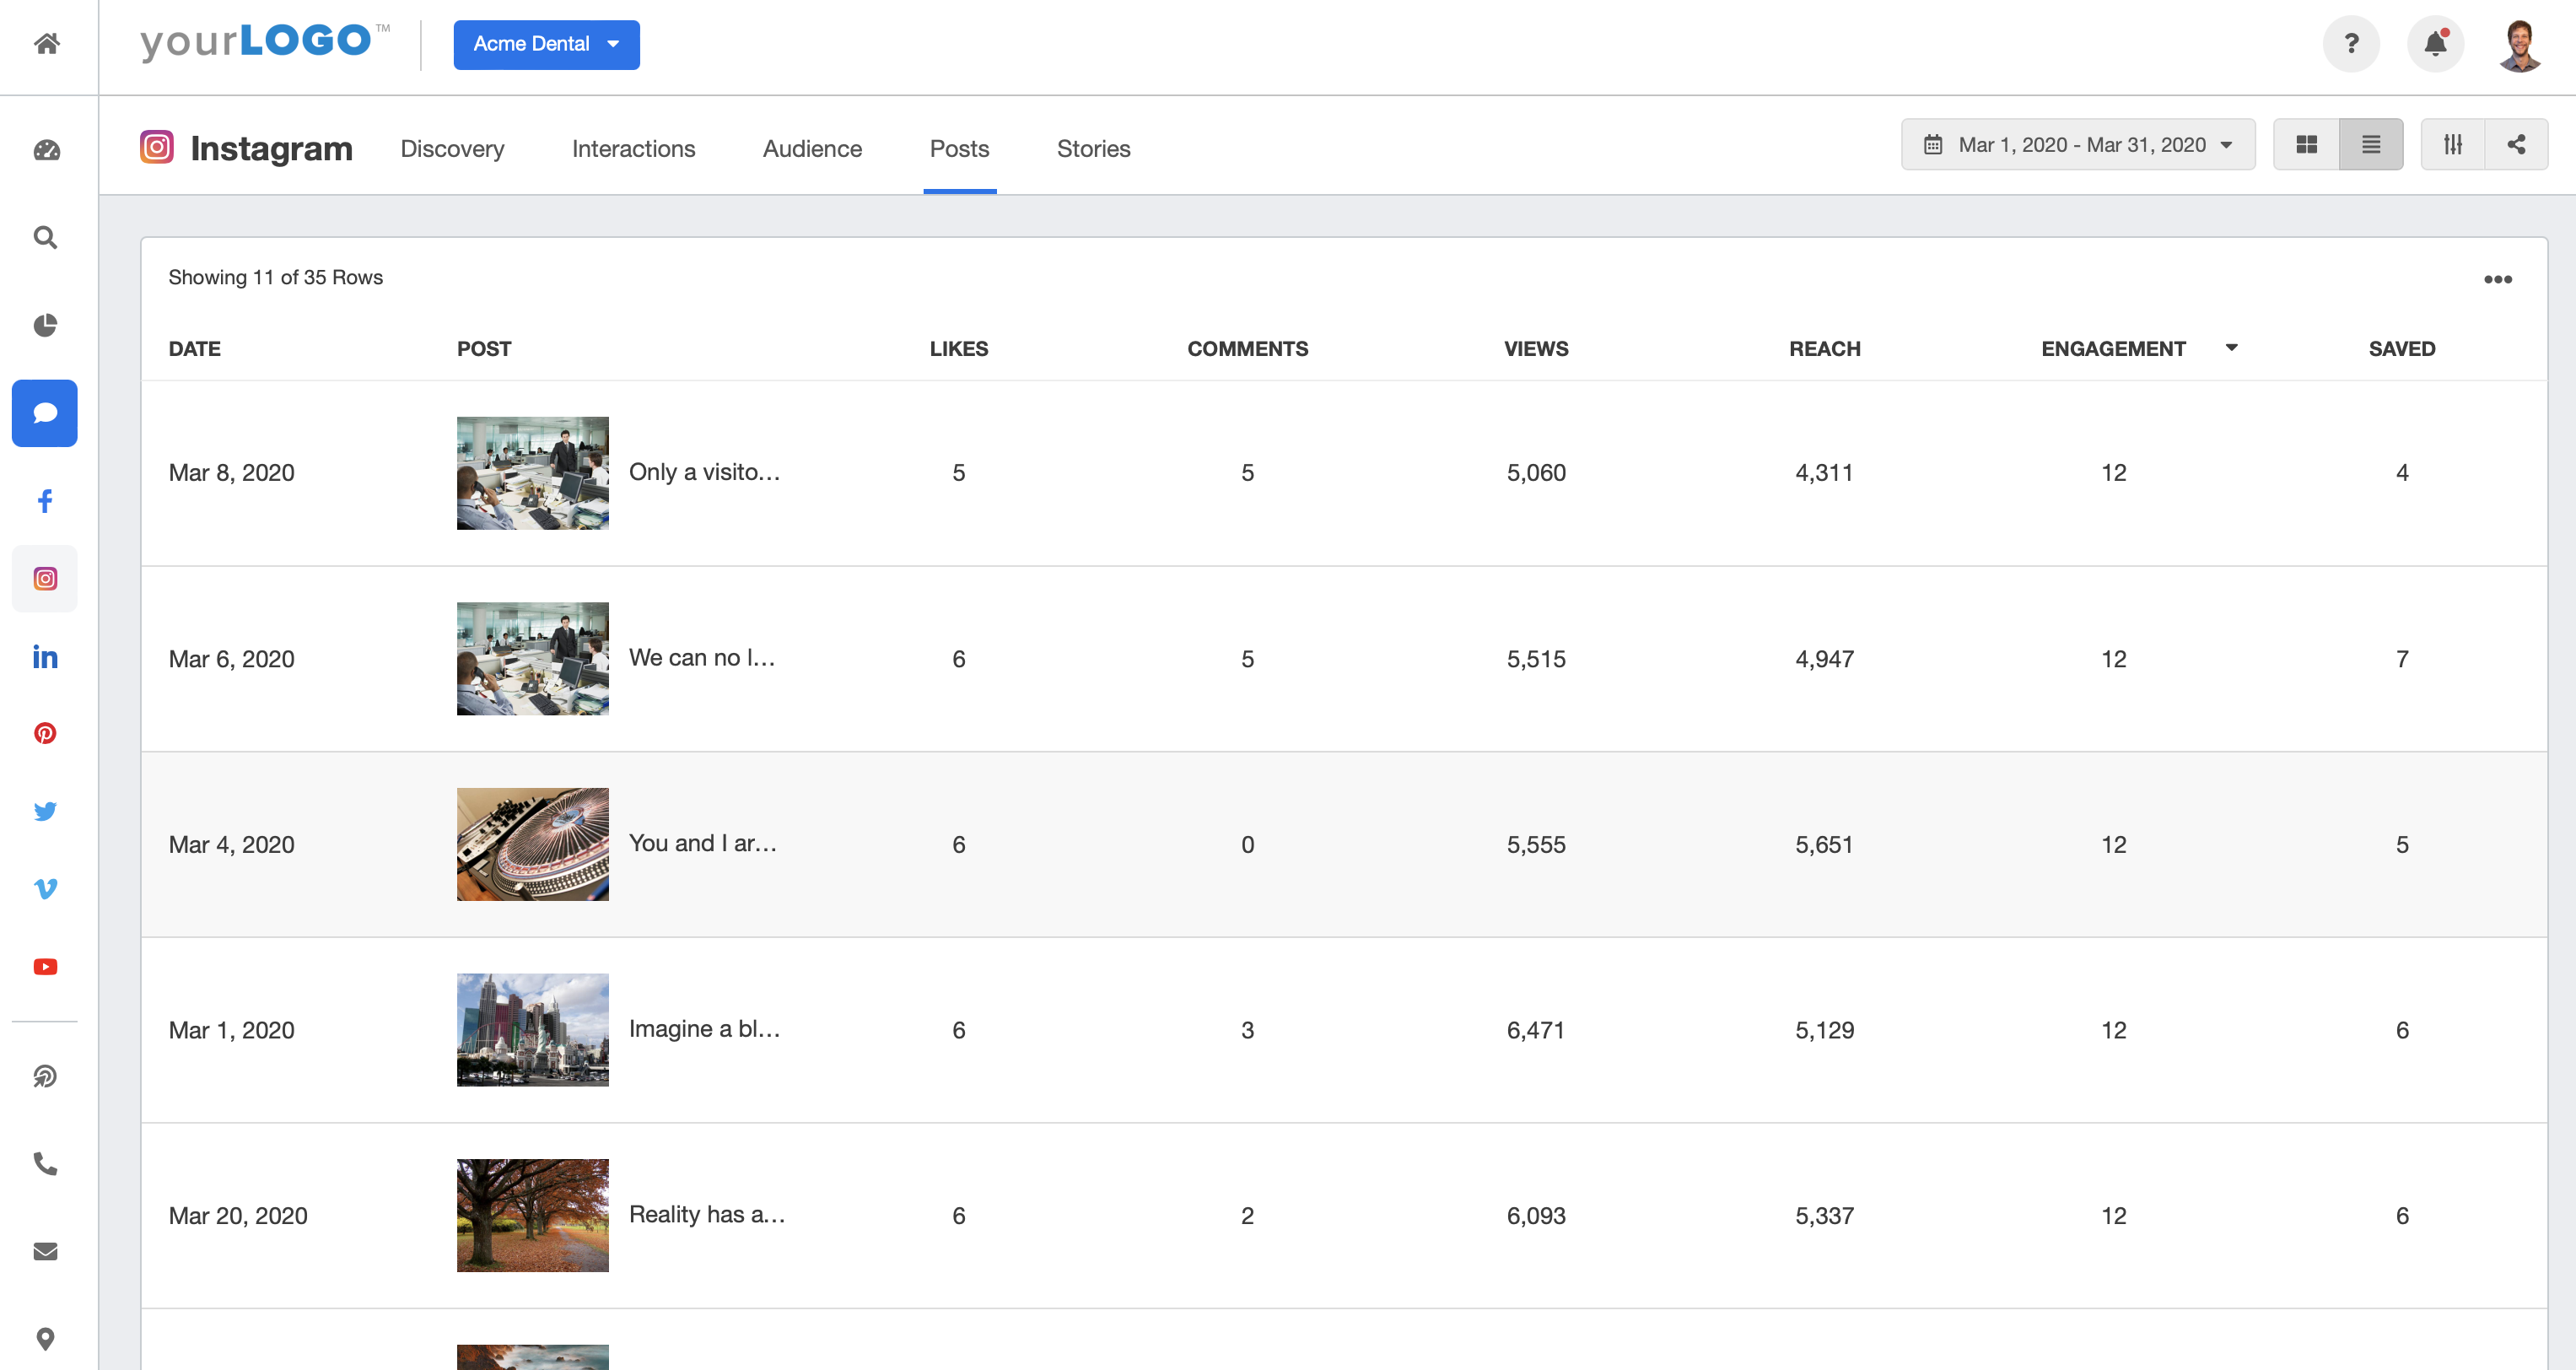Open the location pin icon
Screen dimensions: 2576x1370
click(45, 1339)
